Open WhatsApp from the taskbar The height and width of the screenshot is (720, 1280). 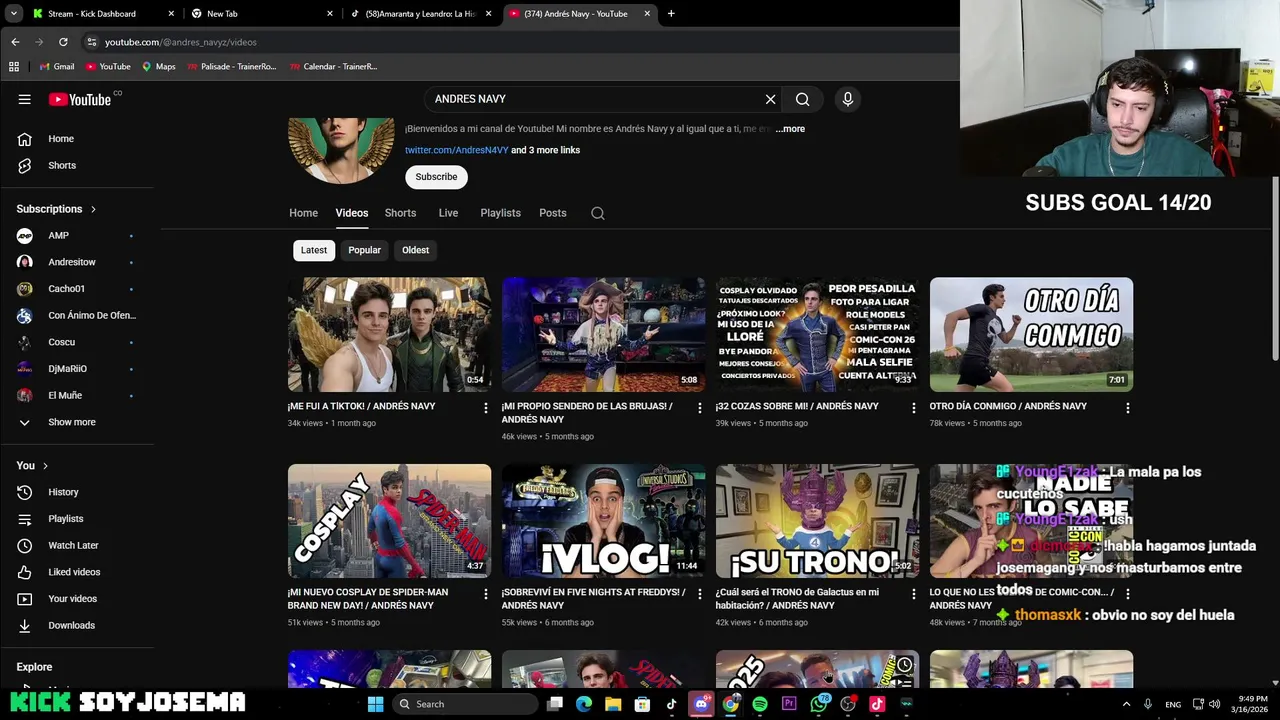coord(819,704)
